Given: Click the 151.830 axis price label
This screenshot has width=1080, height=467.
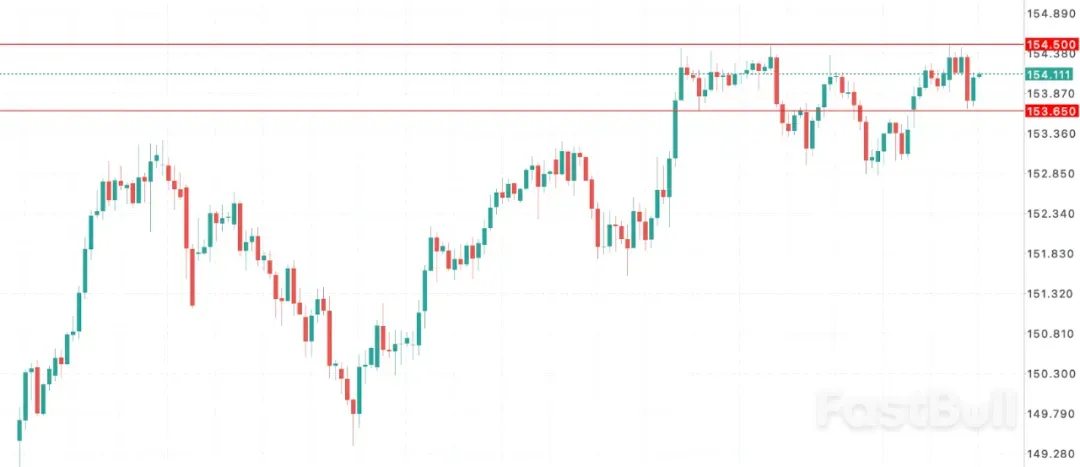Looking at the screenshot, I should click(x=1051, y=253).
